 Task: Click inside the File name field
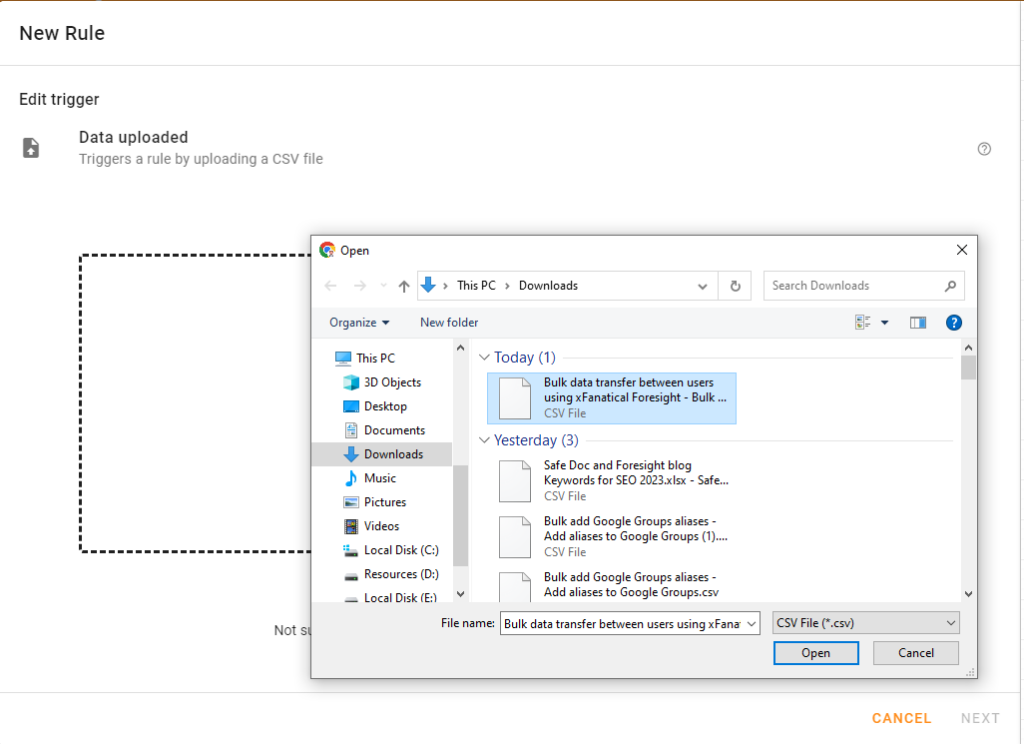(620, 622)
